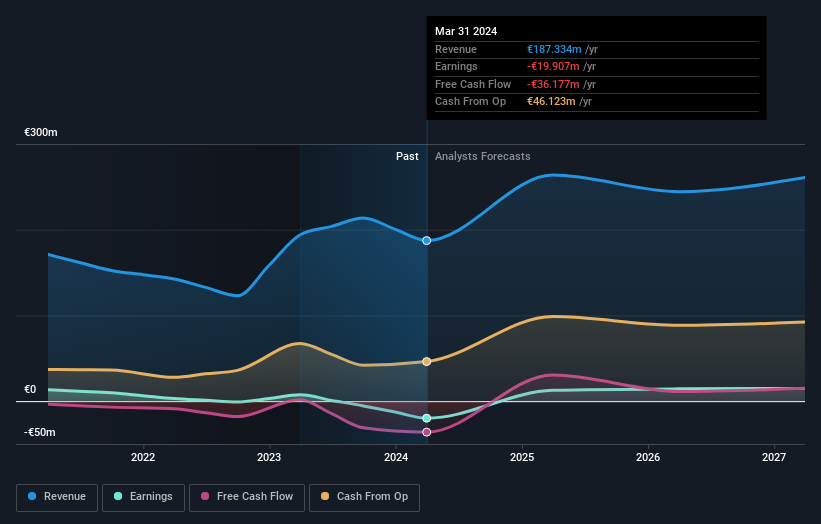Select the 2022 x-axis label

pyautogui.click(x=143, y=458)
